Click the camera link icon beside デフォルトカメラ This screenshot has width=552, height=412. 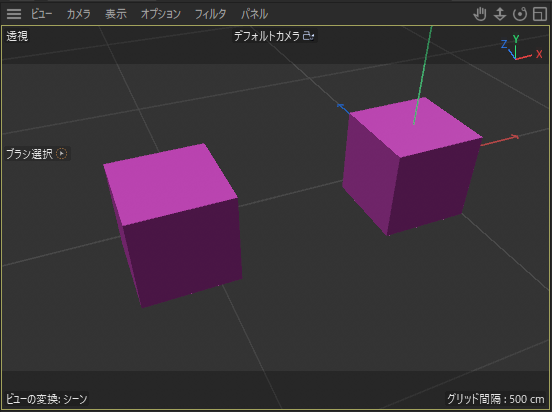pyautogui.click(x=308, y=36)
